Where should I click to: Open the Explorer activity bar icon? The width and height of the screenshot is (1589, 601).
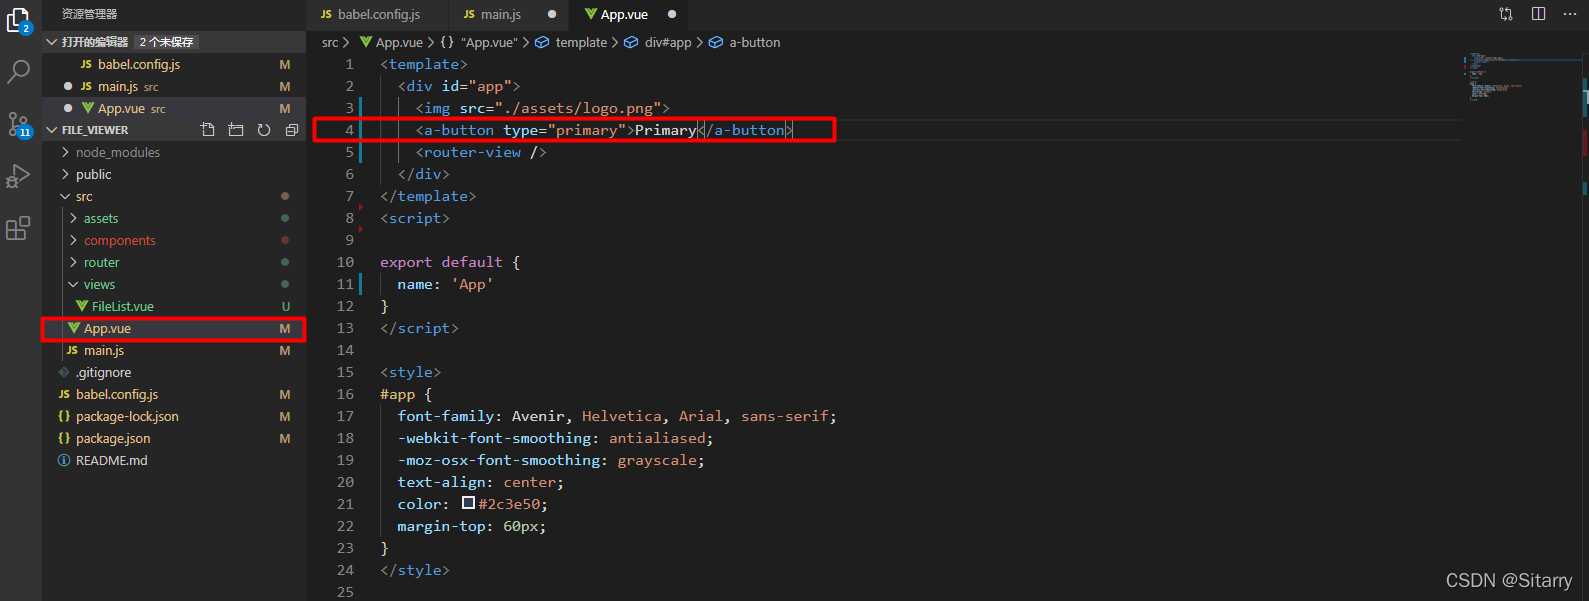[x=19, y=20]
